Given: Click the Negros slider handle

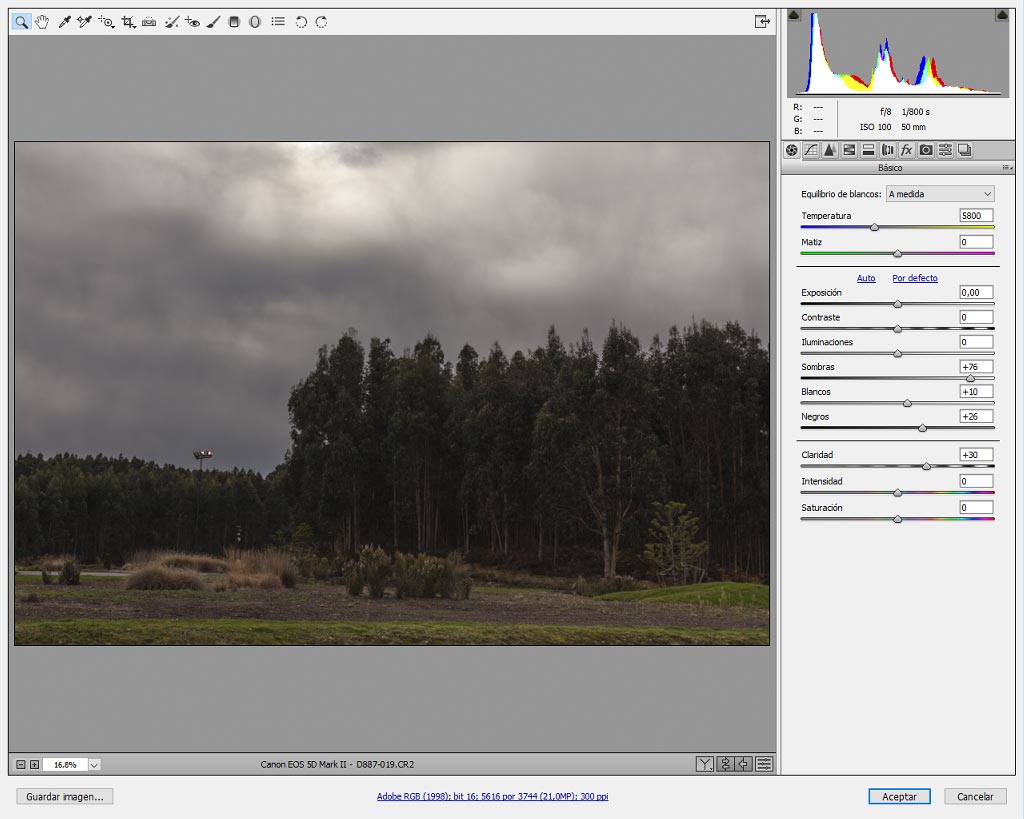Looking at the screenshot, I should pos(922,428).
